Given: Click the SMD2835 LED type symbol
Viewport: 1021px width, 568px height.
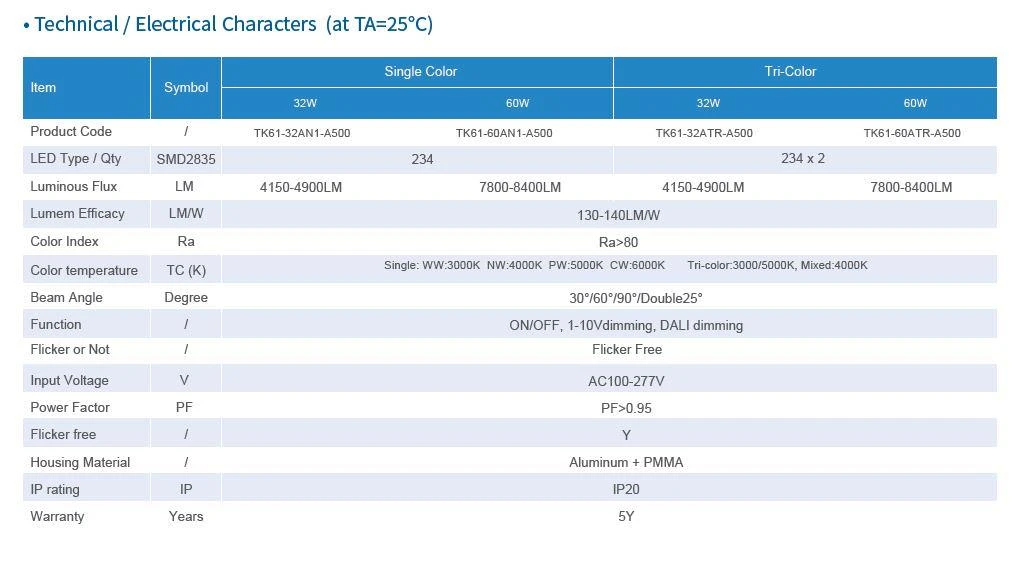Looking at the screenshot, I should coord(186,159).
